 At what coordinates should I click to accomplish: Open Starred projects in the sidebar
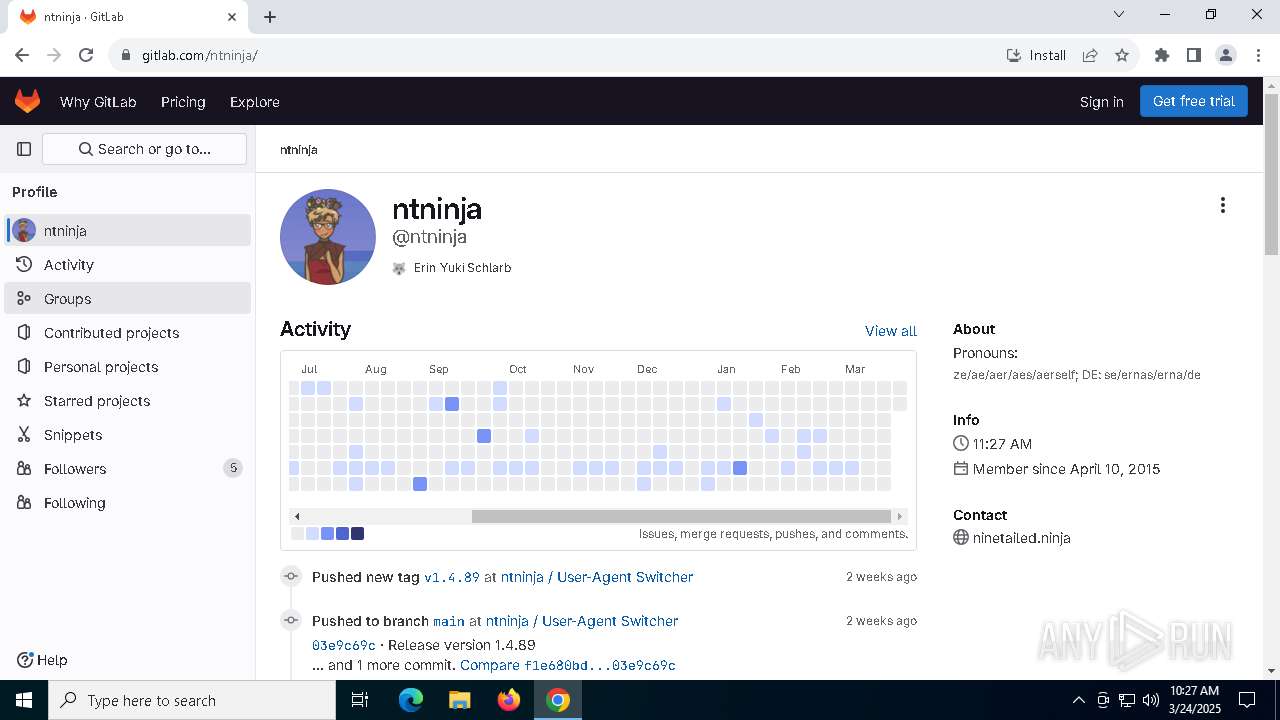tap(128, 400)
